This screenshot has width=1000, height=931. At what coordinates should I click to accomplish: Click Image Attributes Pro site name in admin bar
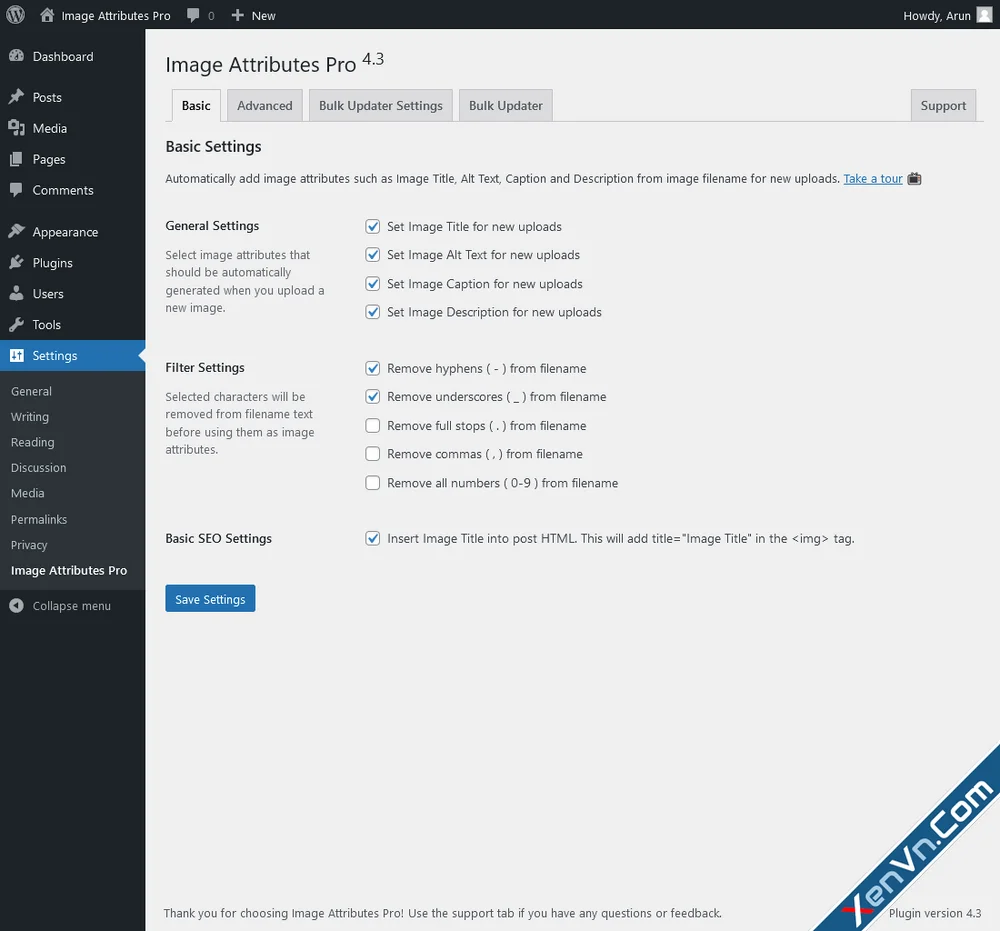coord(116,15)
